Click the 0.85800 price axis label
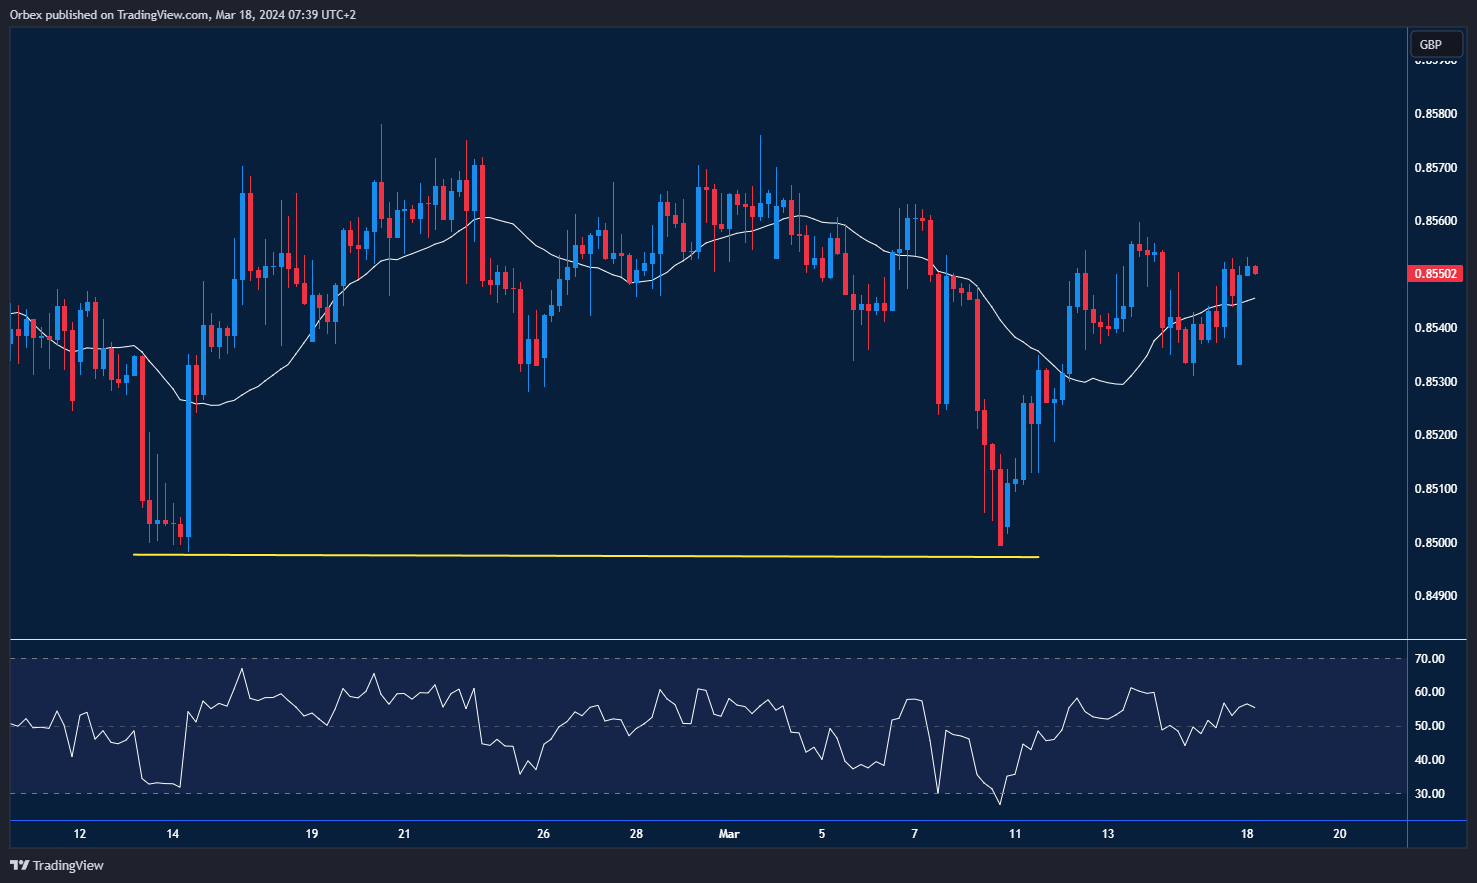 [1435, 114]
